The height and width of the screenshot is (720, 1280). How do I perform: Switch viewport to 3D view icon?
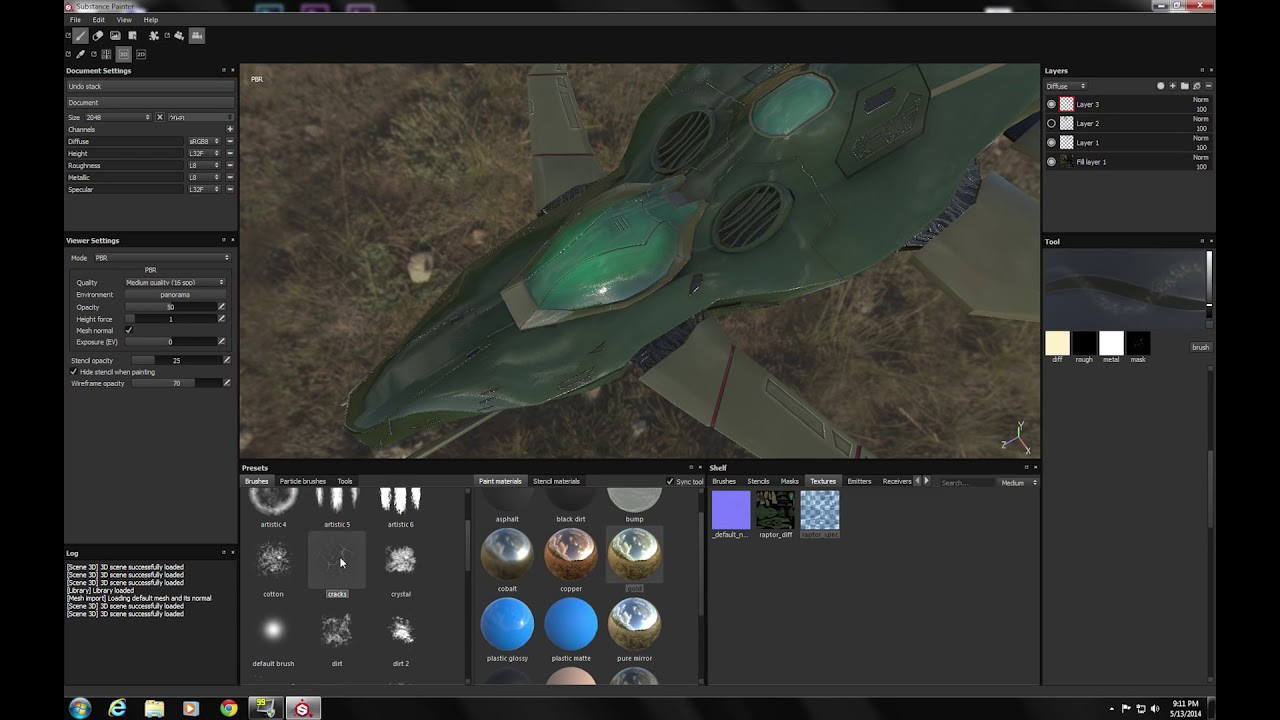124,54
